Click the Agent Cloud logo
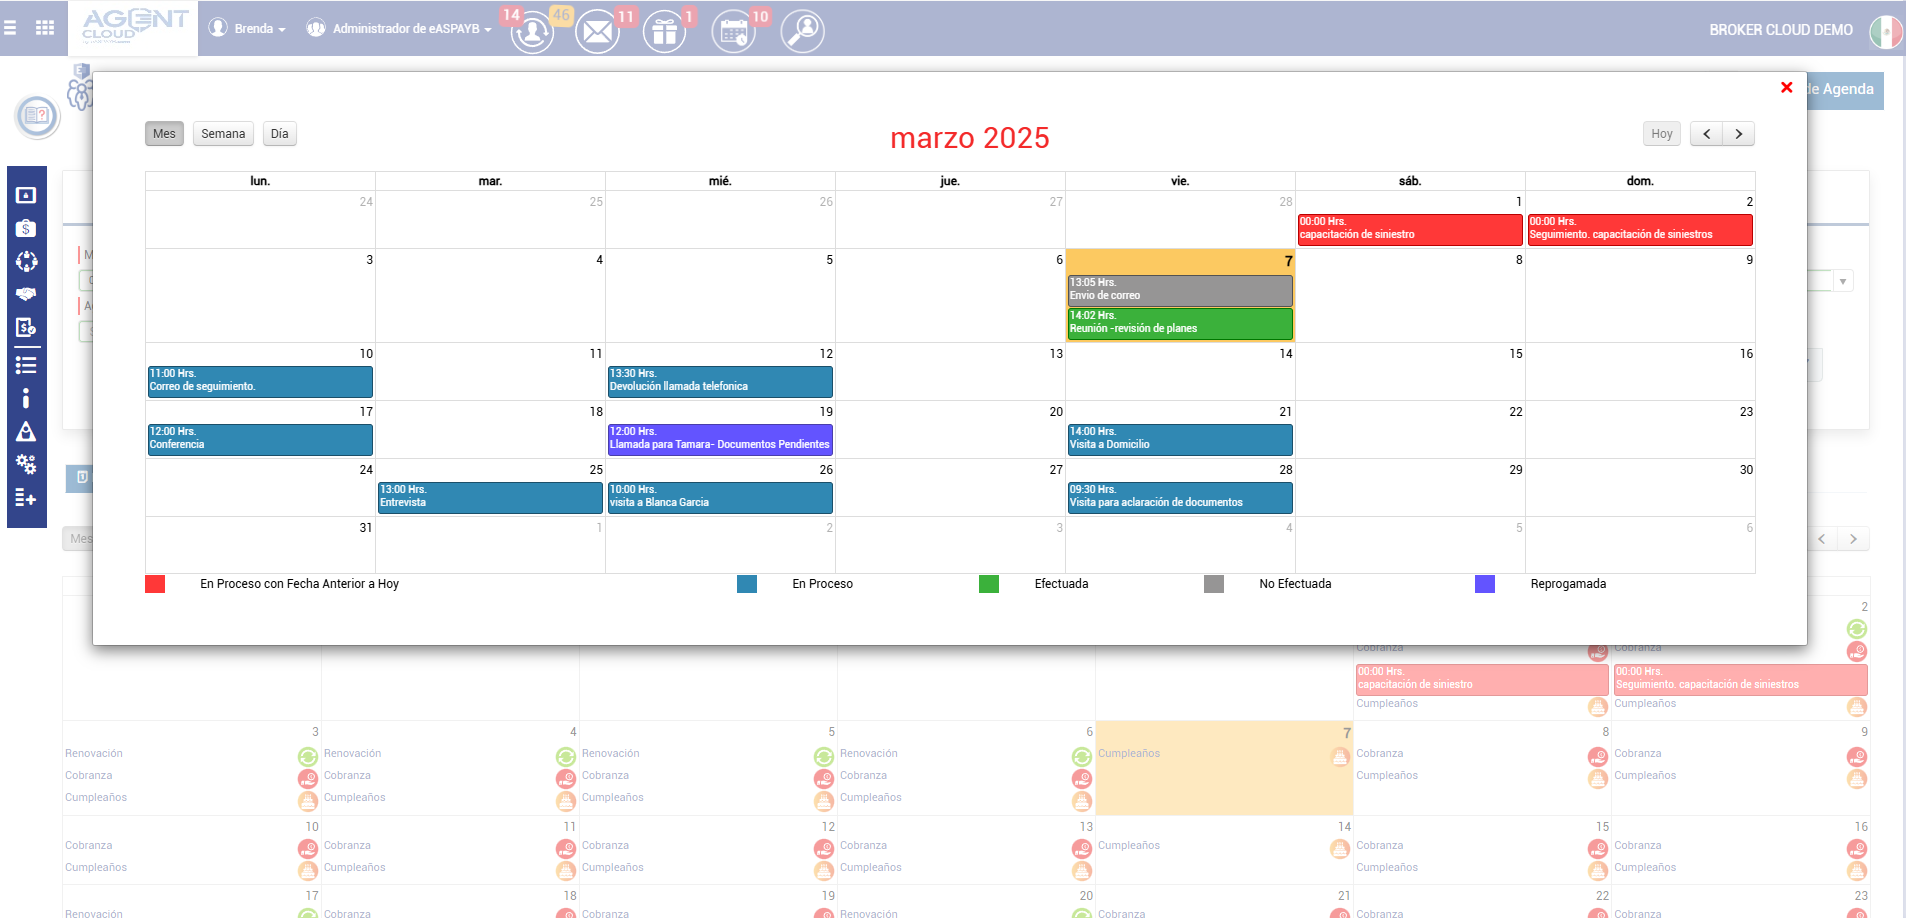This screenshot has height=918, width=1906. click(133, 27)
